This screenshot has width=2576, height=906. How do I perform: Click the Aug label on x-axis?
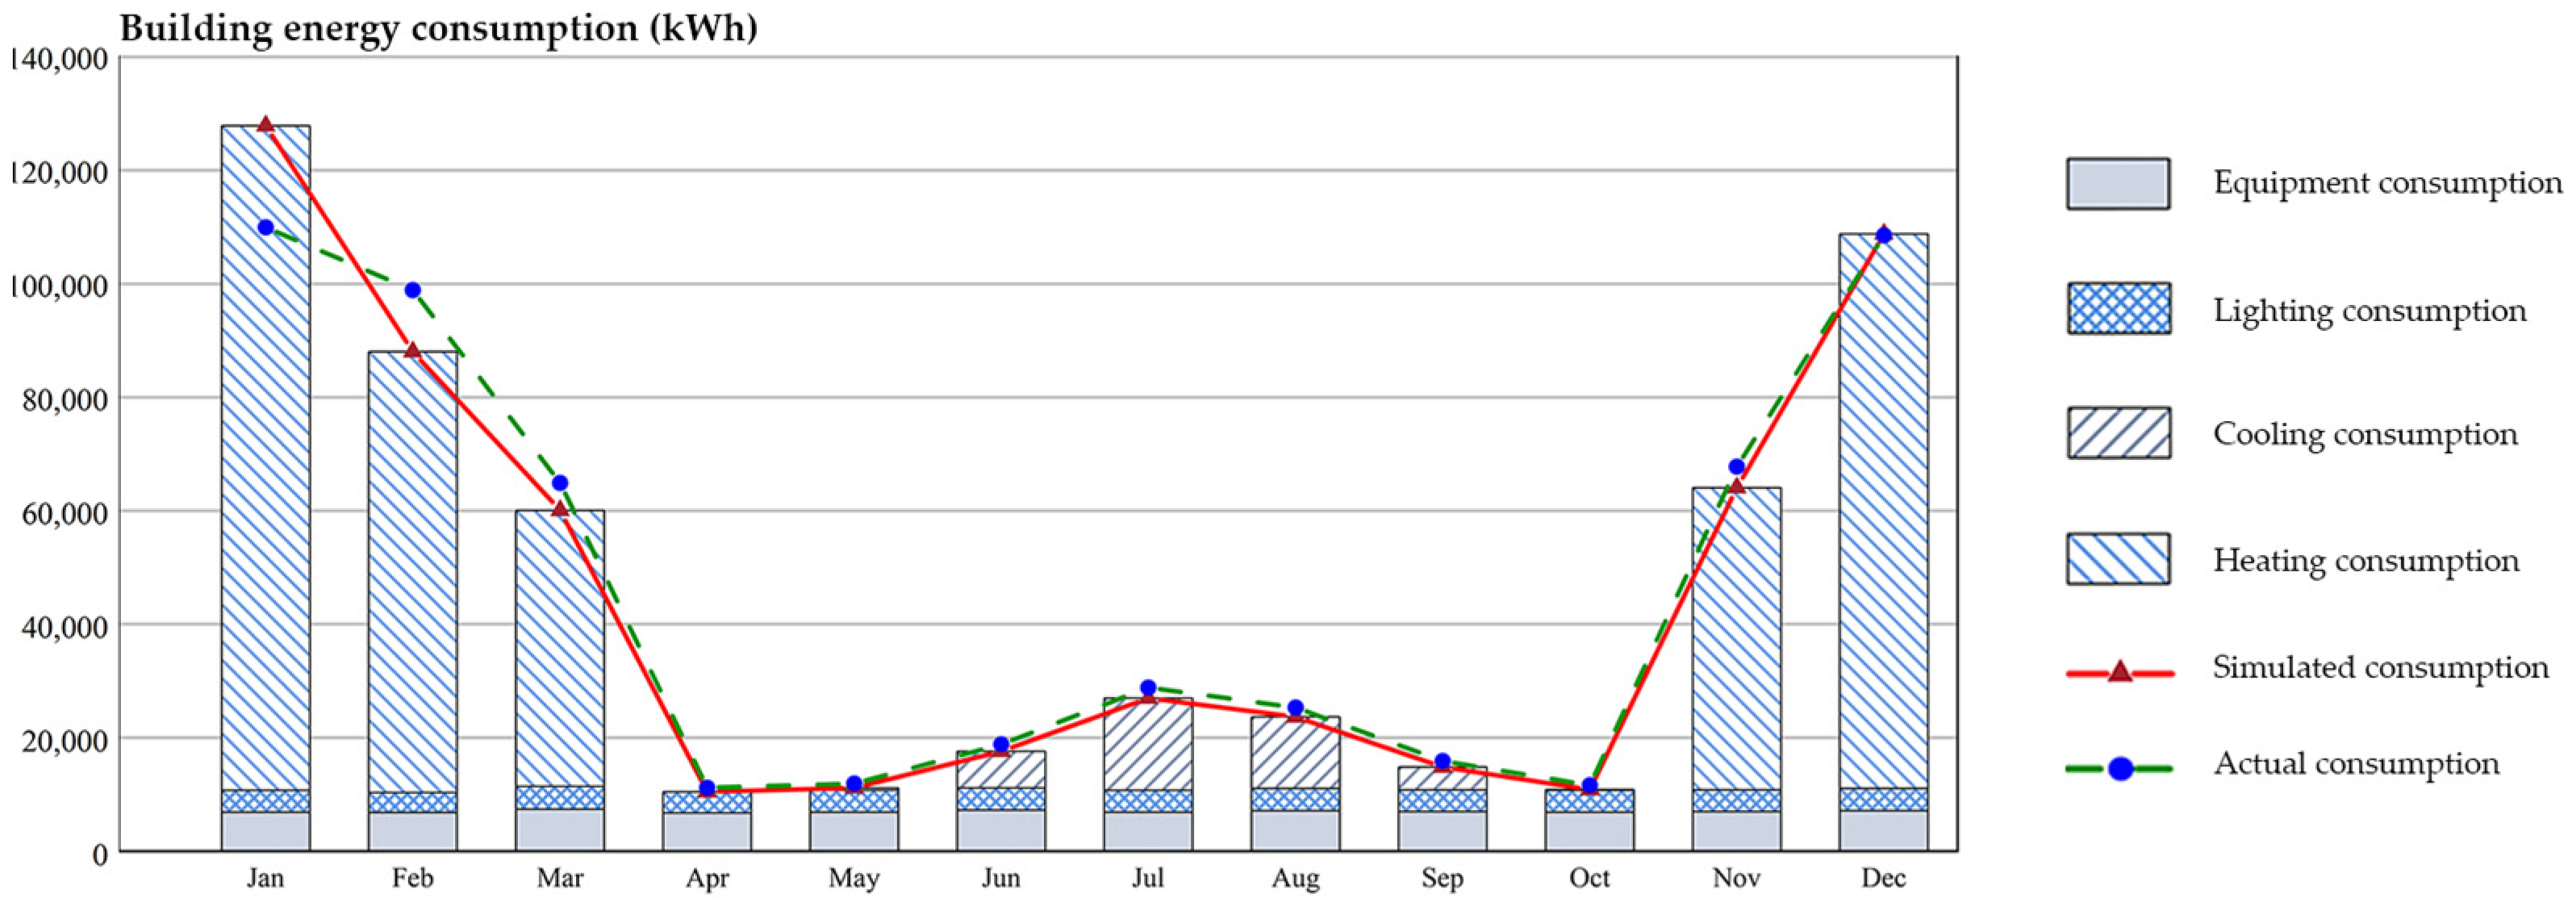coord(1295,878)
